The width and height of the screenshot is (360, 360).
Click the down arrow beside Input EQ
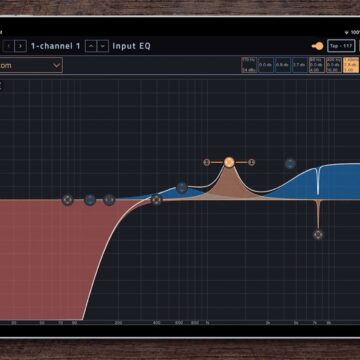(103, 46)
